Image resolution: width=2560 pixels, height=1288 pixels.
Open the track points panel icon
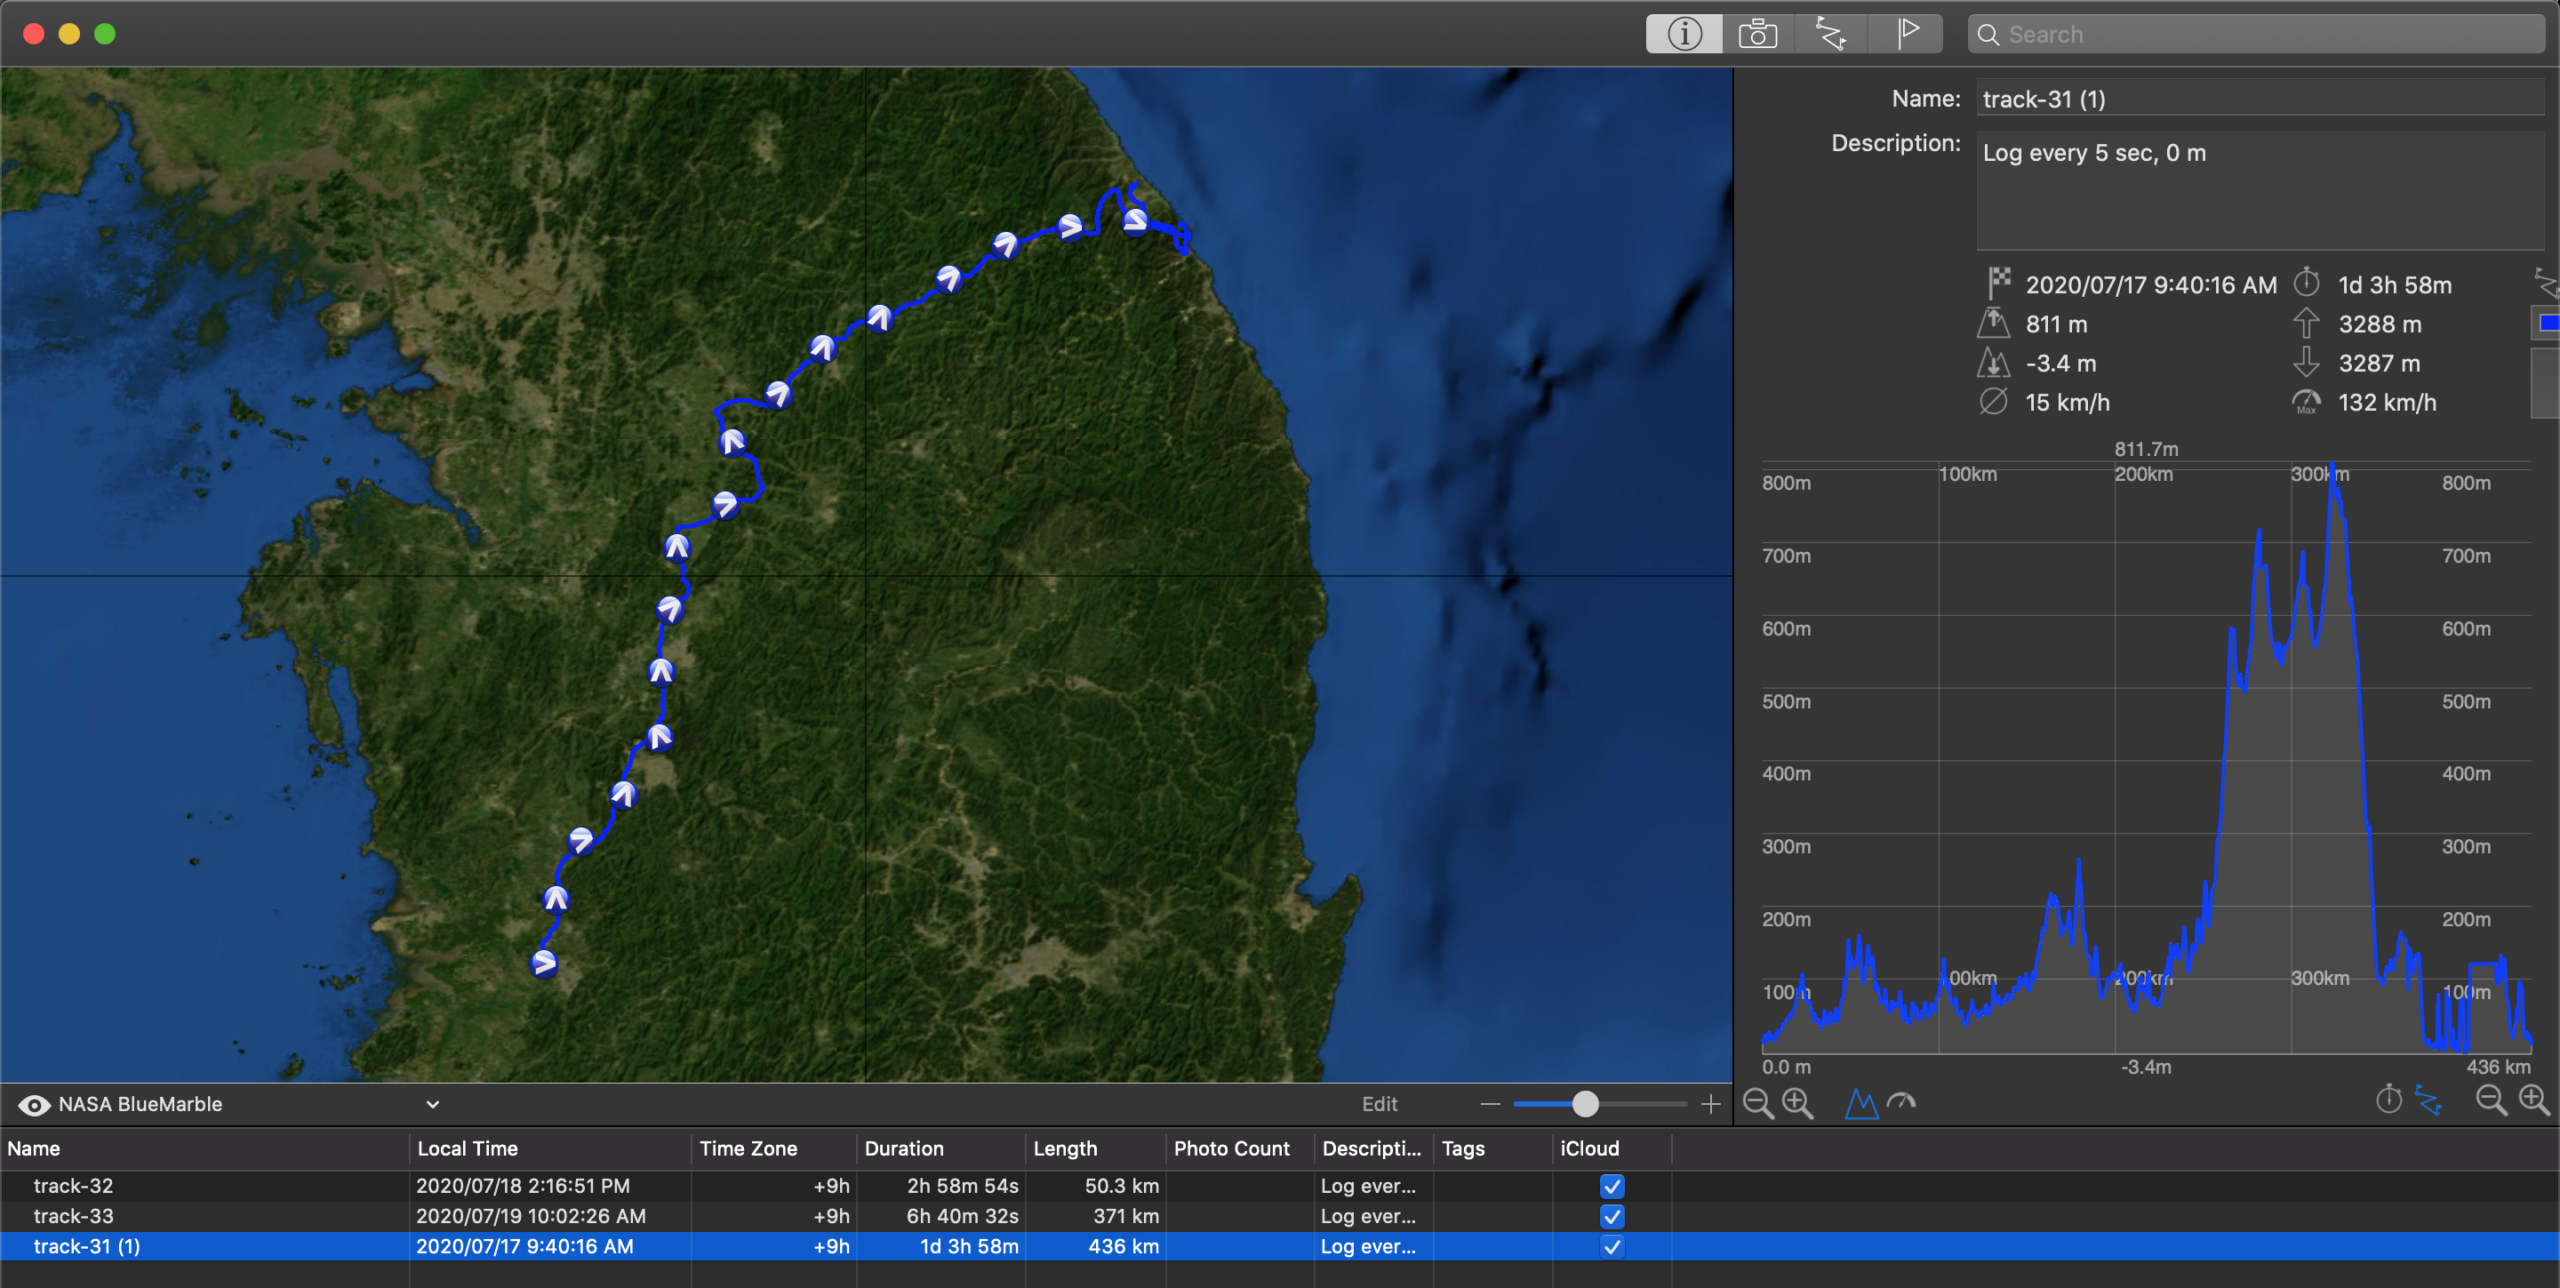[1831, 34]
